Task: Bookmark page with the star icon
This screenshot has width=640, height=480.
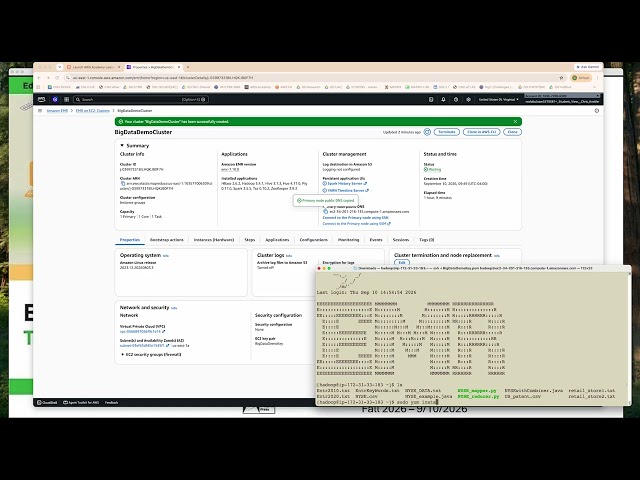Action: (562, 78)
